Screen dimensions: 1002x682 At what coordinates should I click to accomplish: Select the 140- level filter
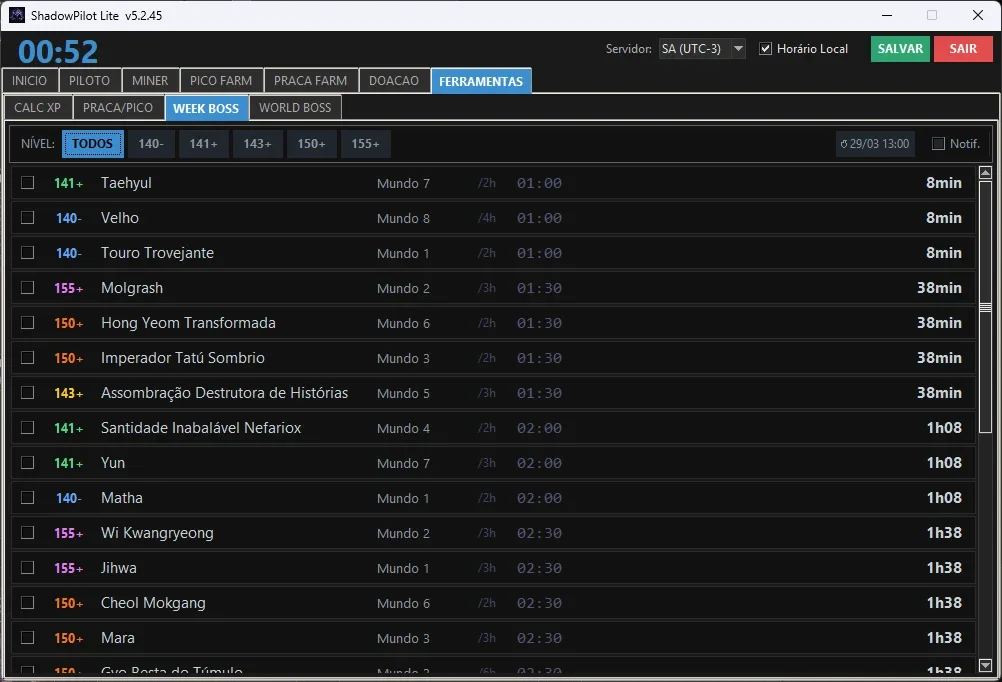coord(151,144)
